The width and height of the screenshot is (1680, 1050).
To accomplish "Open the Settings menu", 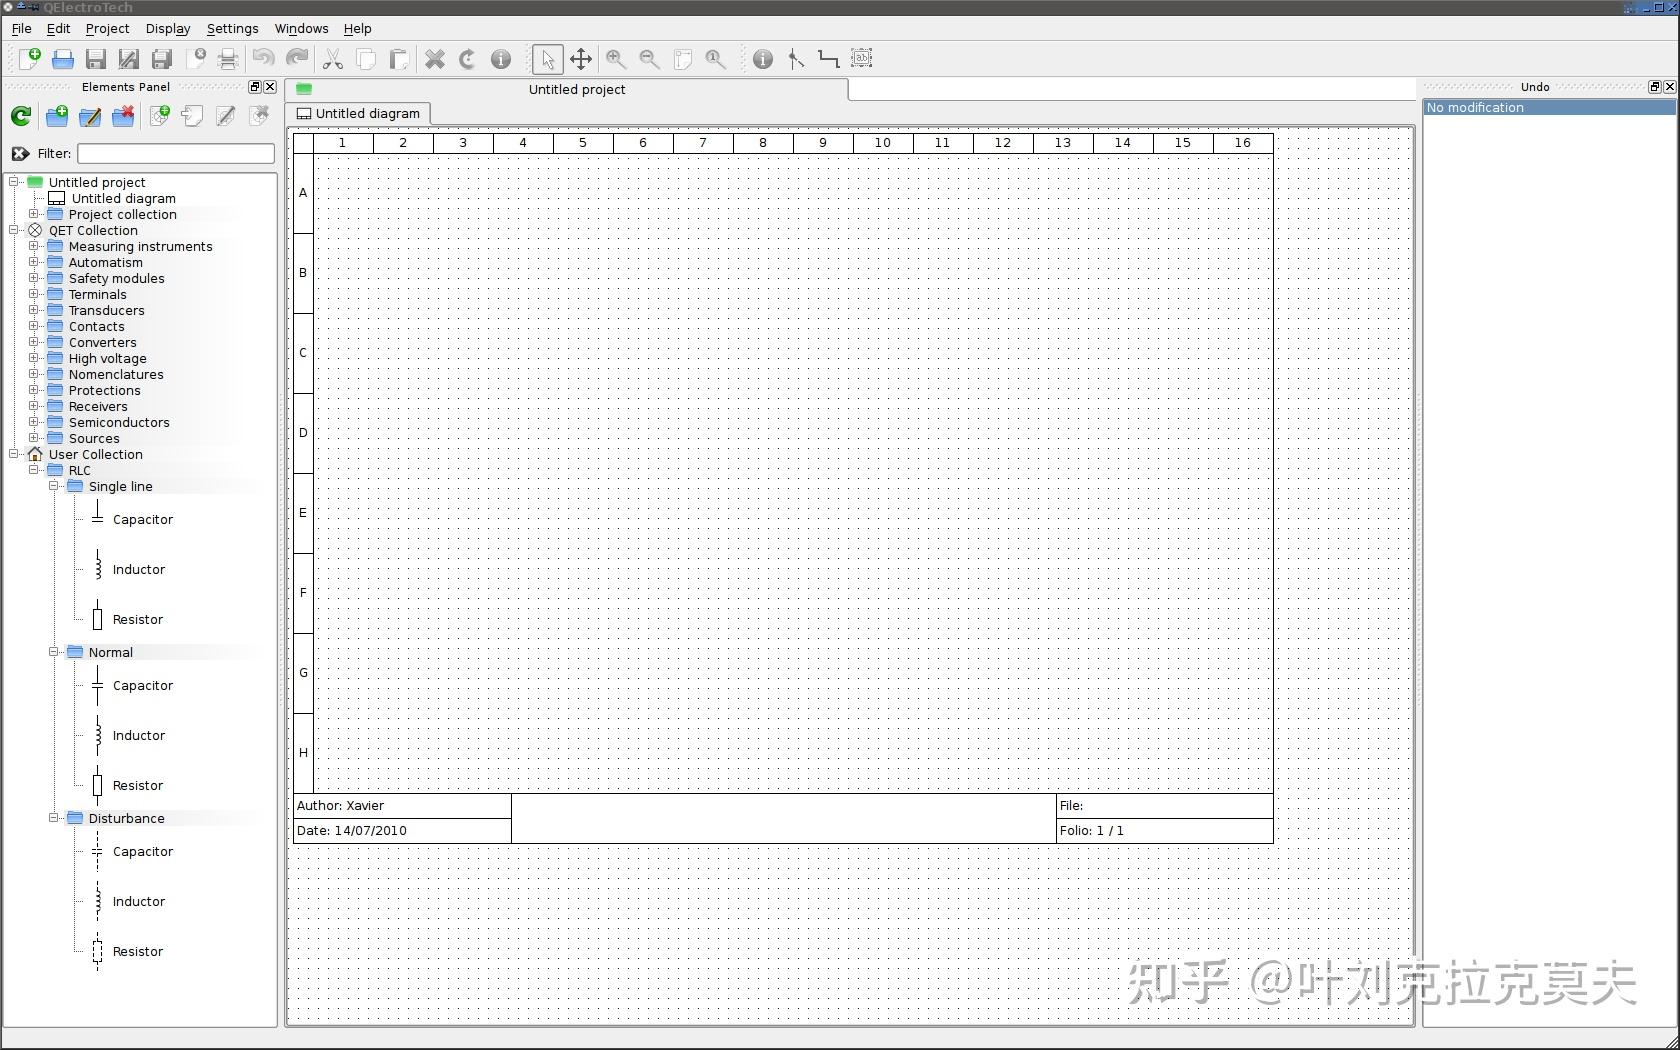I will coord(232,28).
